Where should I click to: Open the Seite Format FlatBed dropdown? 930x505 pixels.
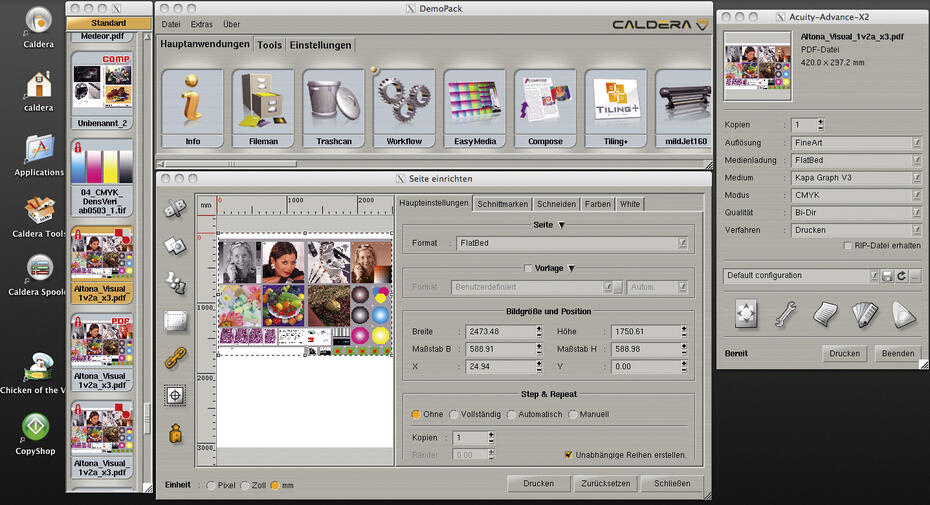(572, 243)
